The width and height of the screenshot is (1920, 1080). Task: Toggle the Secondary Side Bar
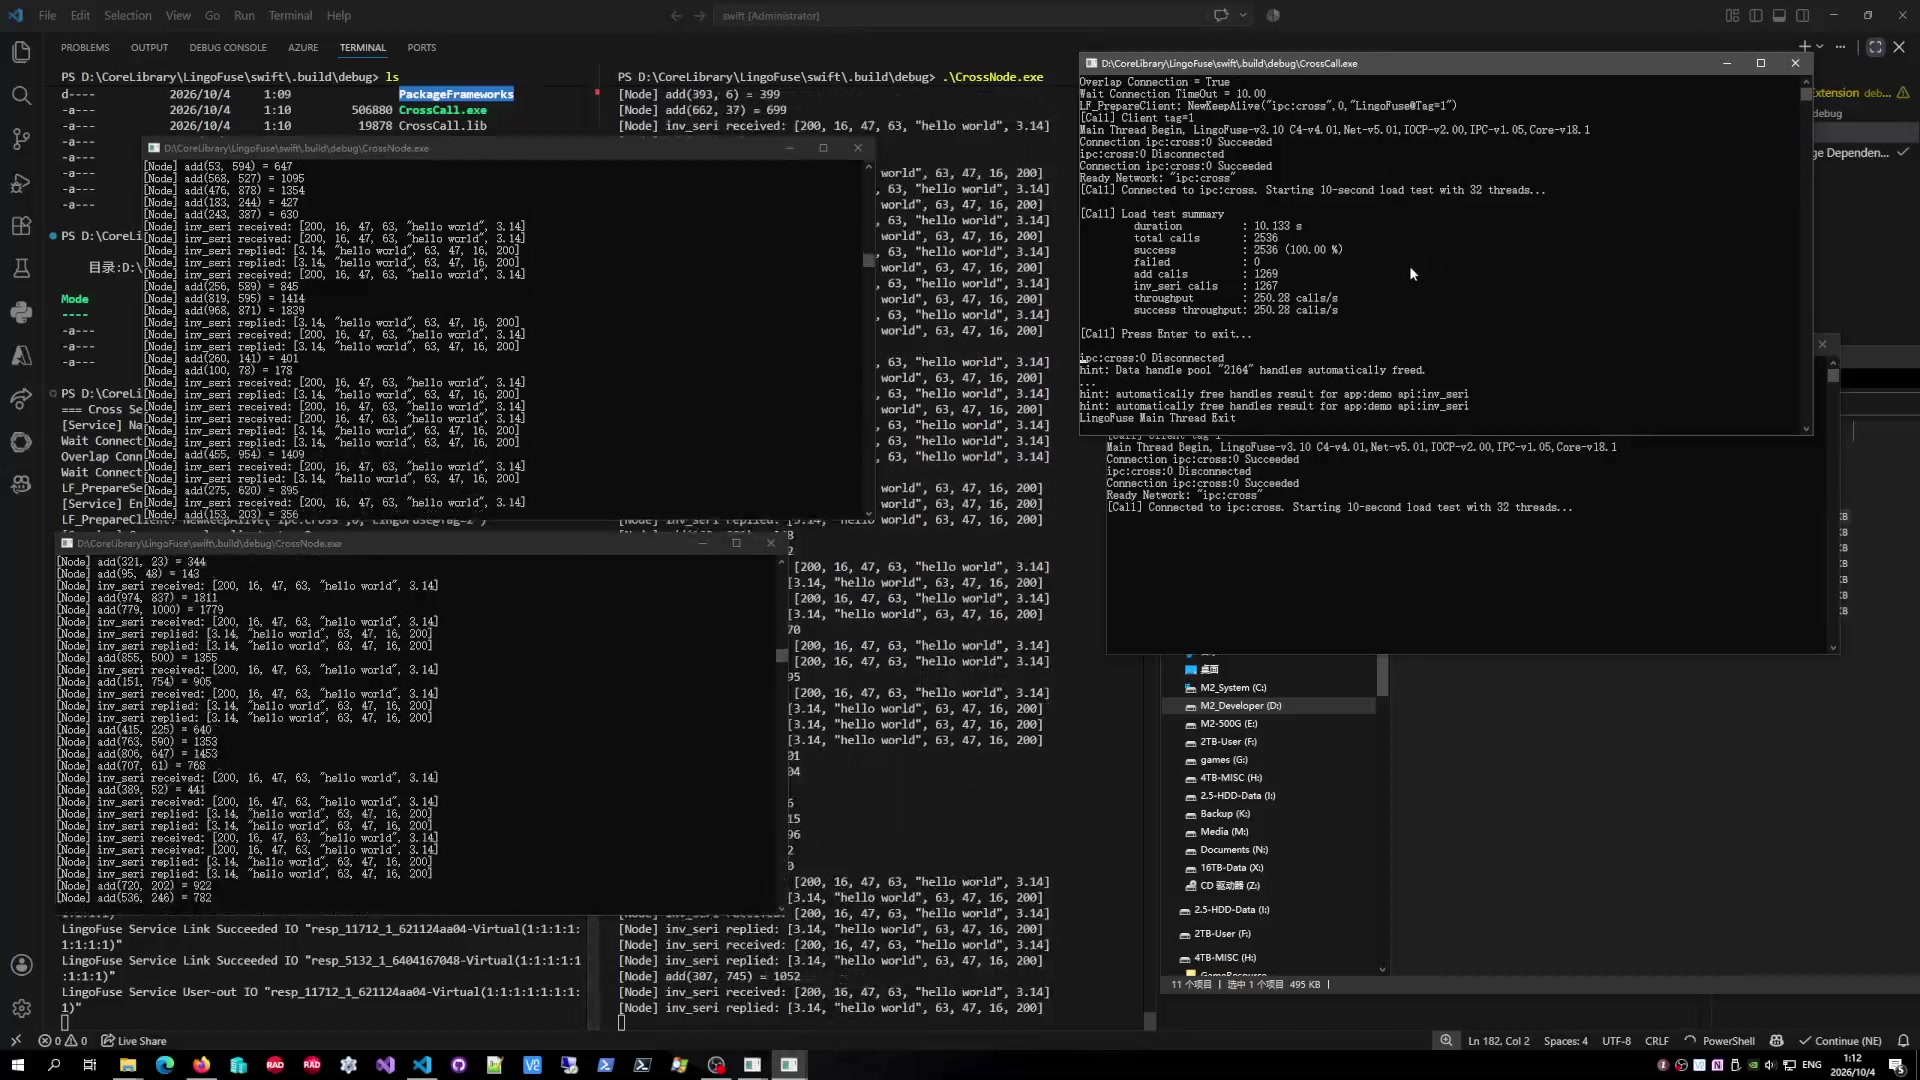[x=1802, y=15]
